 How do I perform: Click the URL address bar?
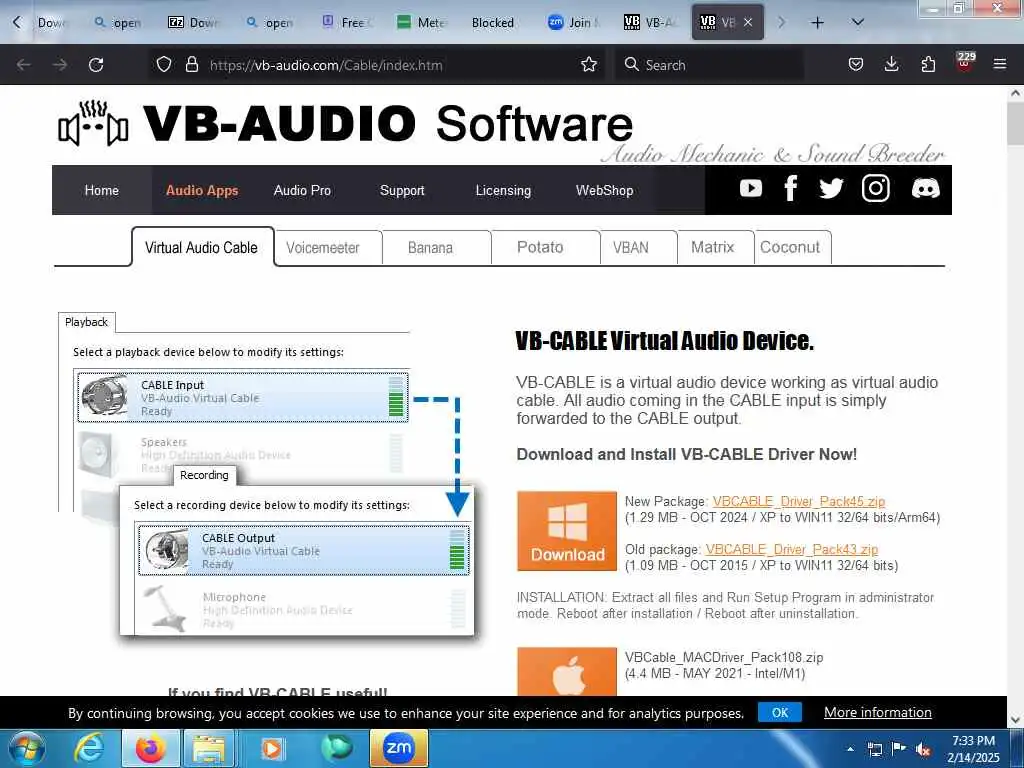click(x=379, y=65)
